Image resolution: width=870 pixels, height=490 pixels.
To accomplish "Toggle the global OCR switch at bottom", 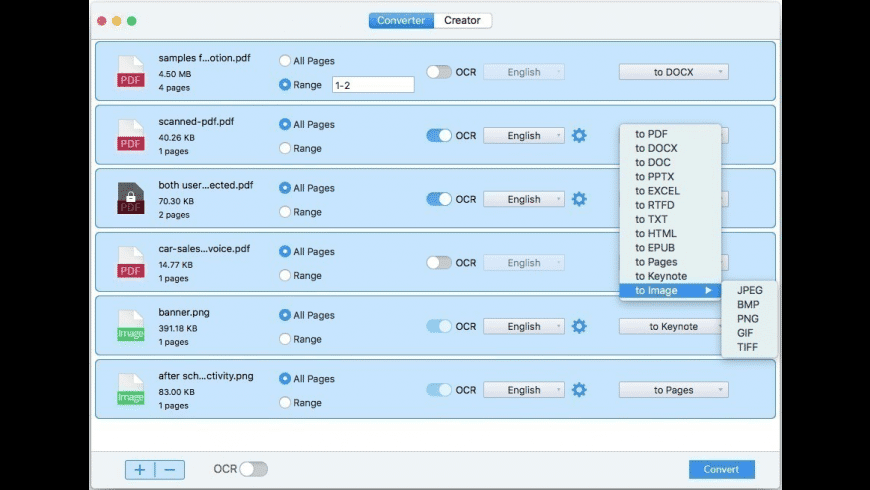I will (x=253, y=469).
